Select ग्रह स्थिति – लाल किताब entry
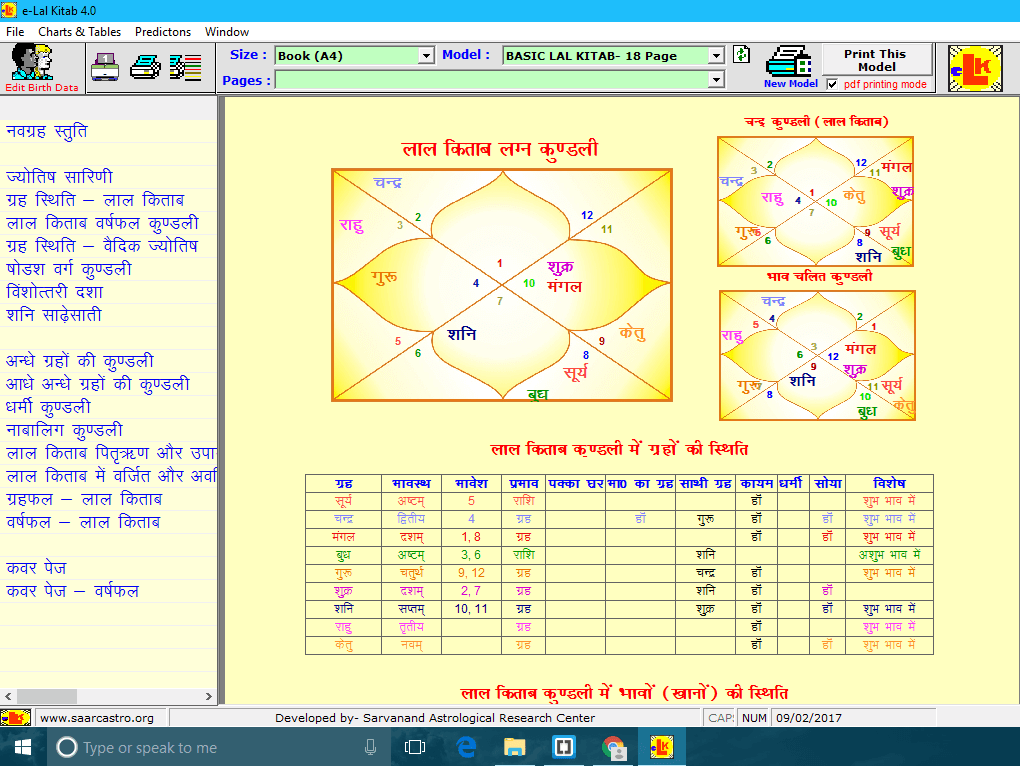The image size is (1020, 766). point(95,200)
